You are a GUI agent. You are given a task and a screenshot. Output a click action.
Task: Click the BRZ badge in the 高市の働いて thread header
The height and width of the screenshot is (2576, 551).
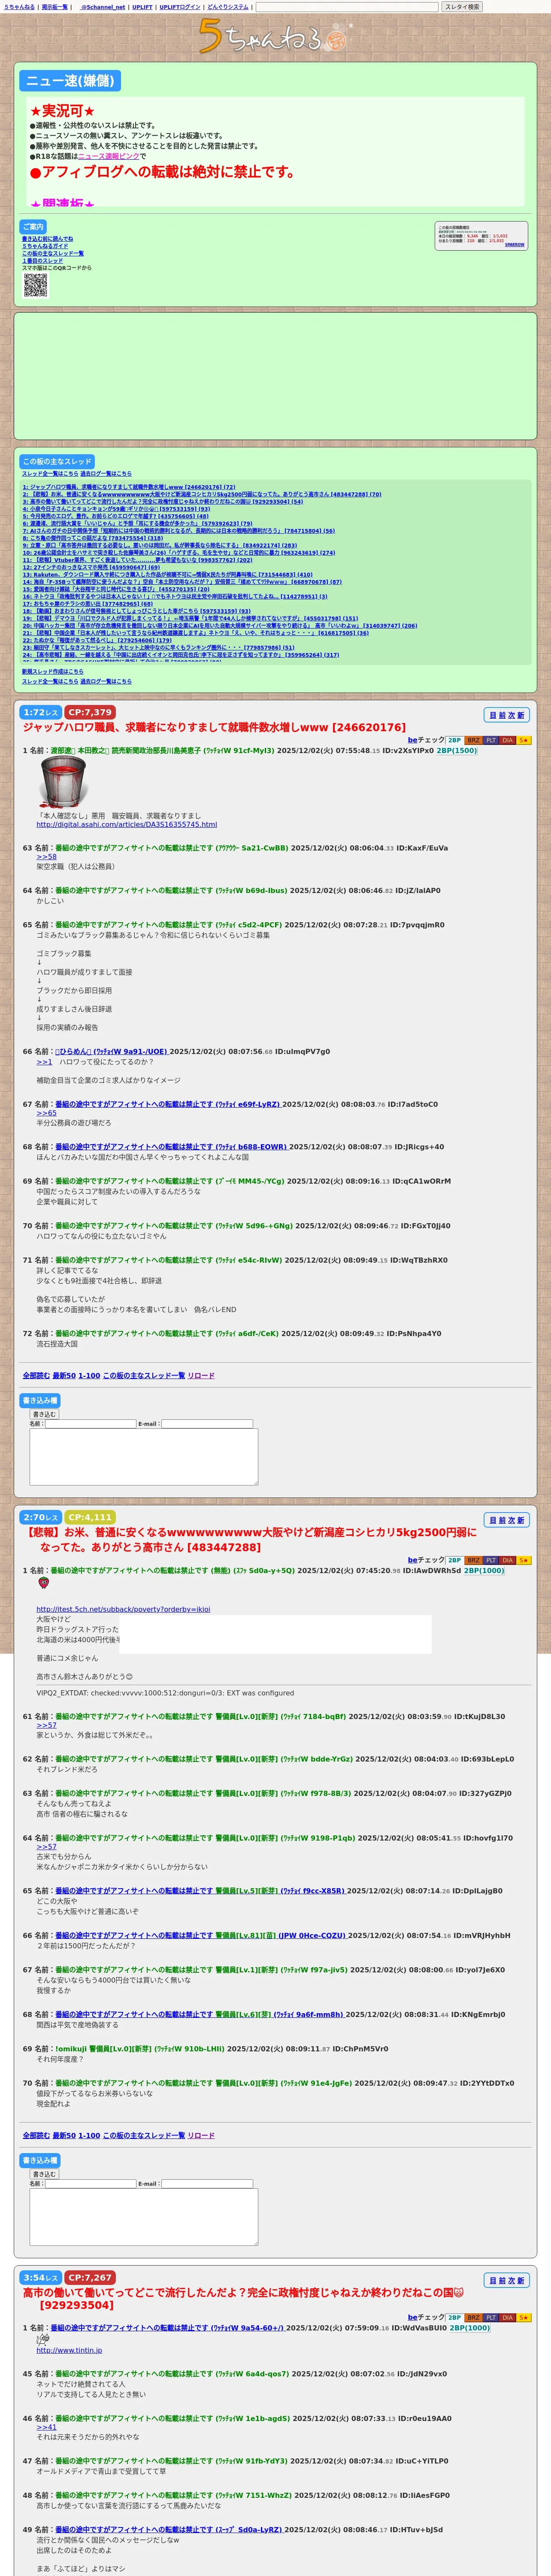point(474,2317)
